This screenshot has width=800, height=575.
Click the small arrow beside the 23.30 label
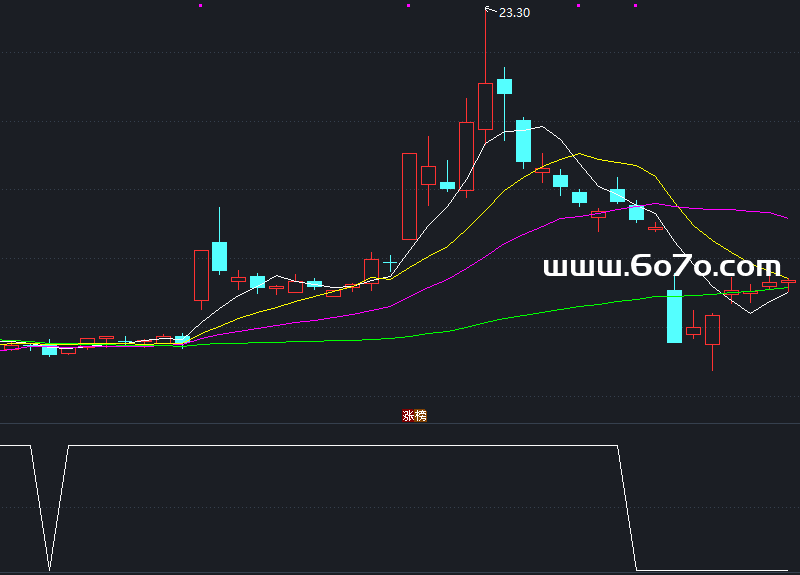(489, 9)
